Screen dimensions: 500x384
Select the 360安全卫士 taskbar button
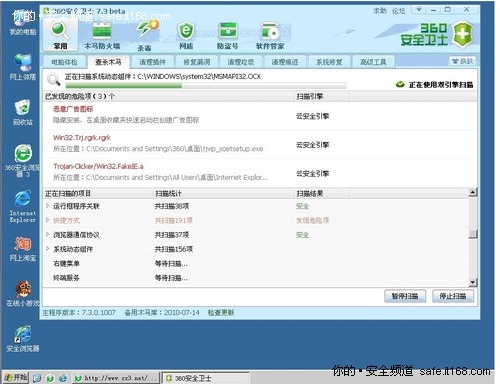(206, 378)
